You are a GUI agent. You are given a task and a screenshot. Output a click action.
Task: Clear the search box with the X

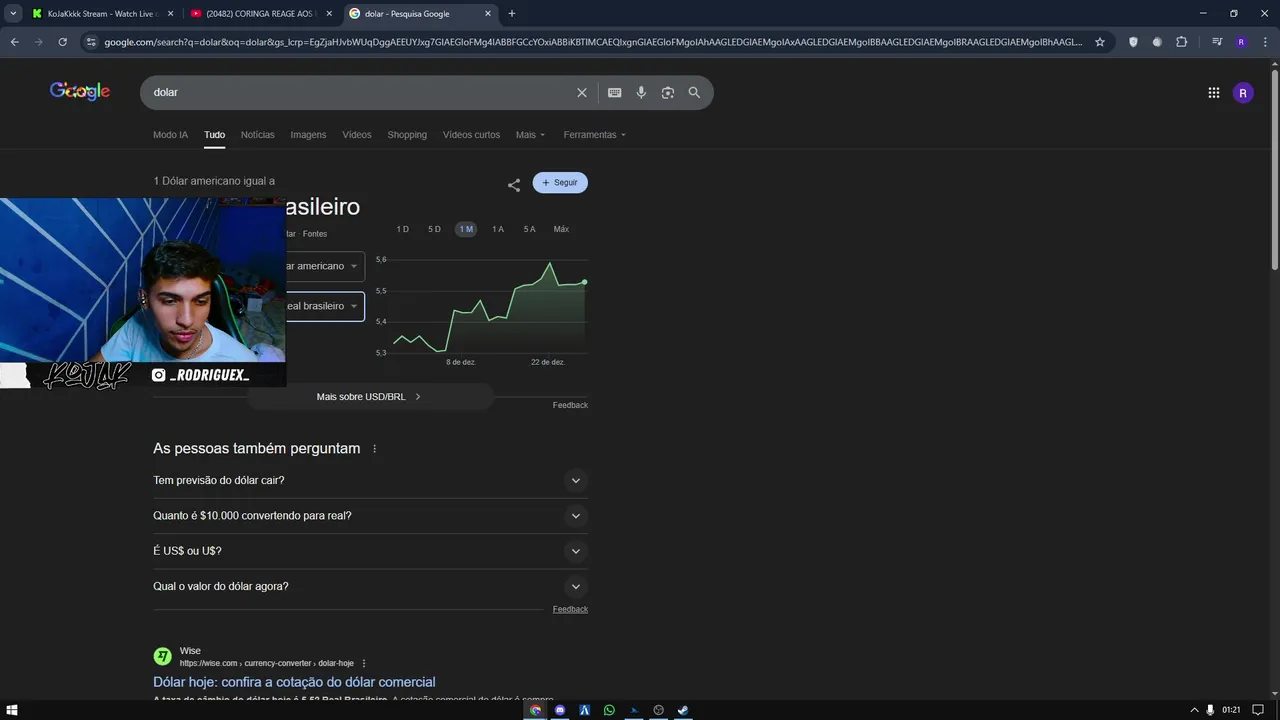point(582,92)
